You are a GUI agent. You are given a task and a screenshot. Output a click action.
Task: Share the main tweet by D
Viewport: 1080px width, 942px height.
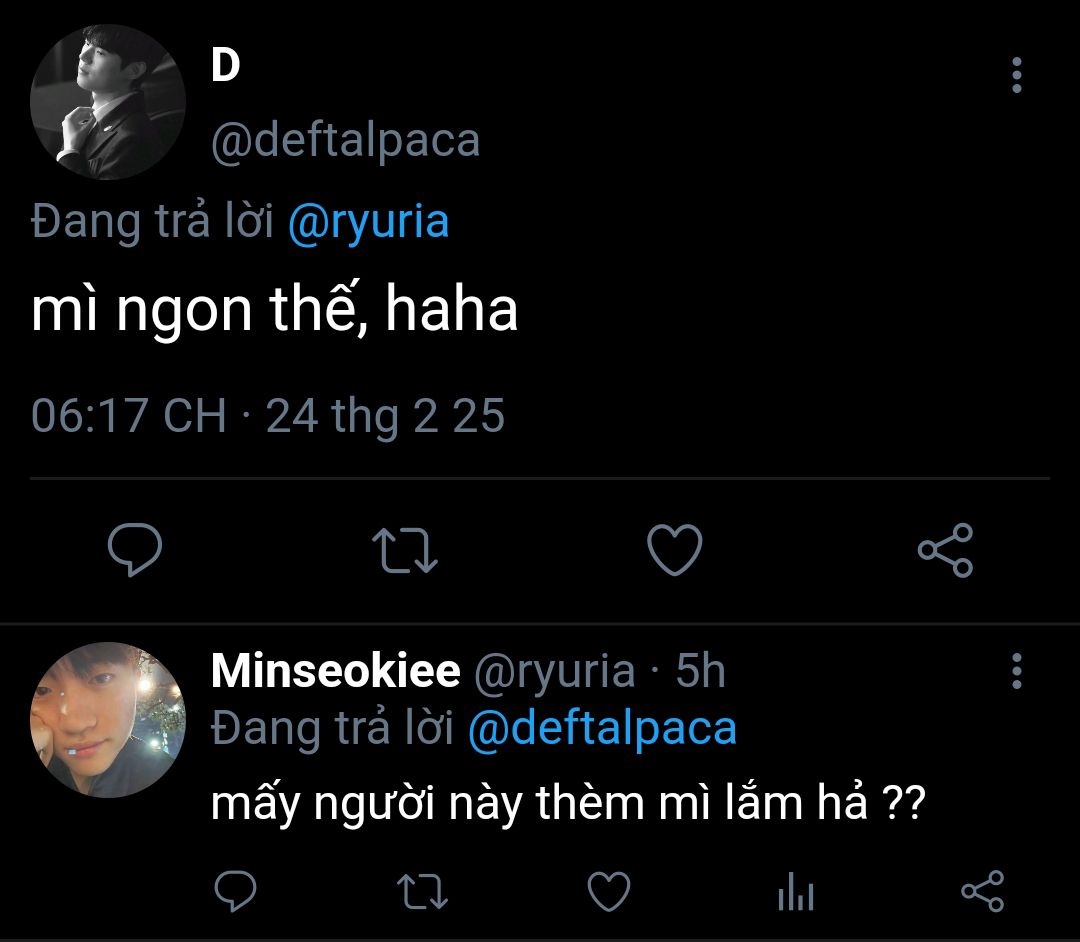coord(945,550)
